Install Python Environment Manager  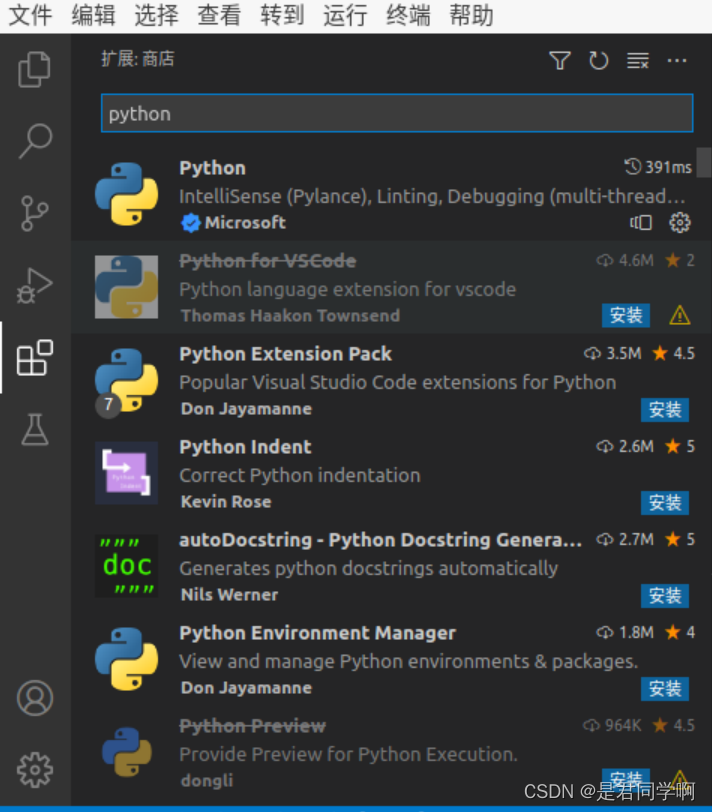pos(665,689)
